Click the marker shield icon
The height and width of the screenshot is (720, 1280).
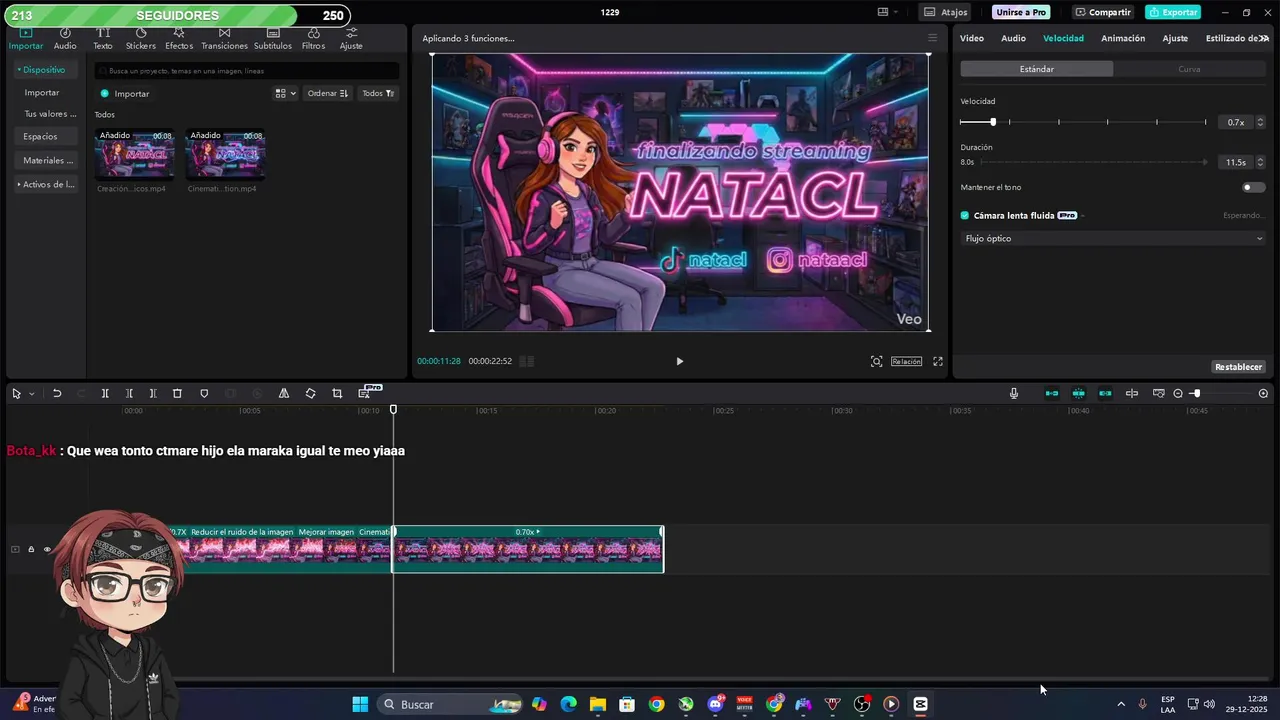click(204, 394)
